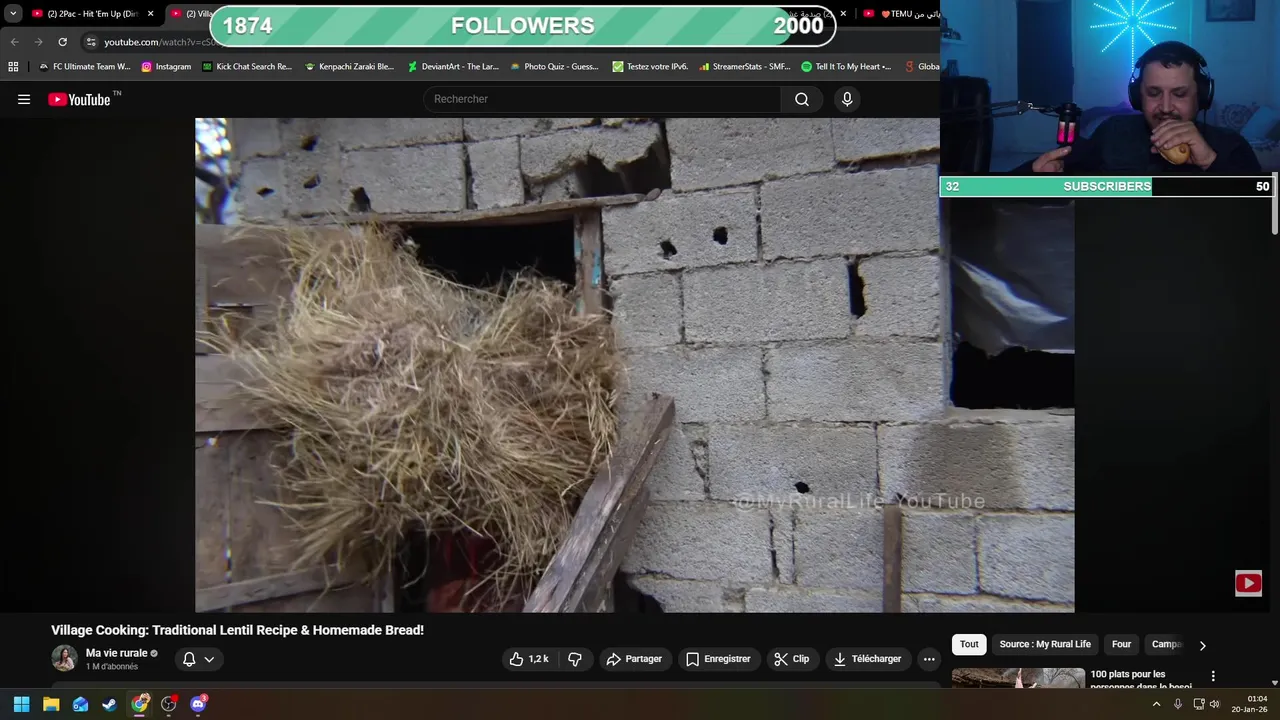Click inside the Rechercher search field
The width and height of the screenshot is (1280, 720).
[x=603, y=99]
